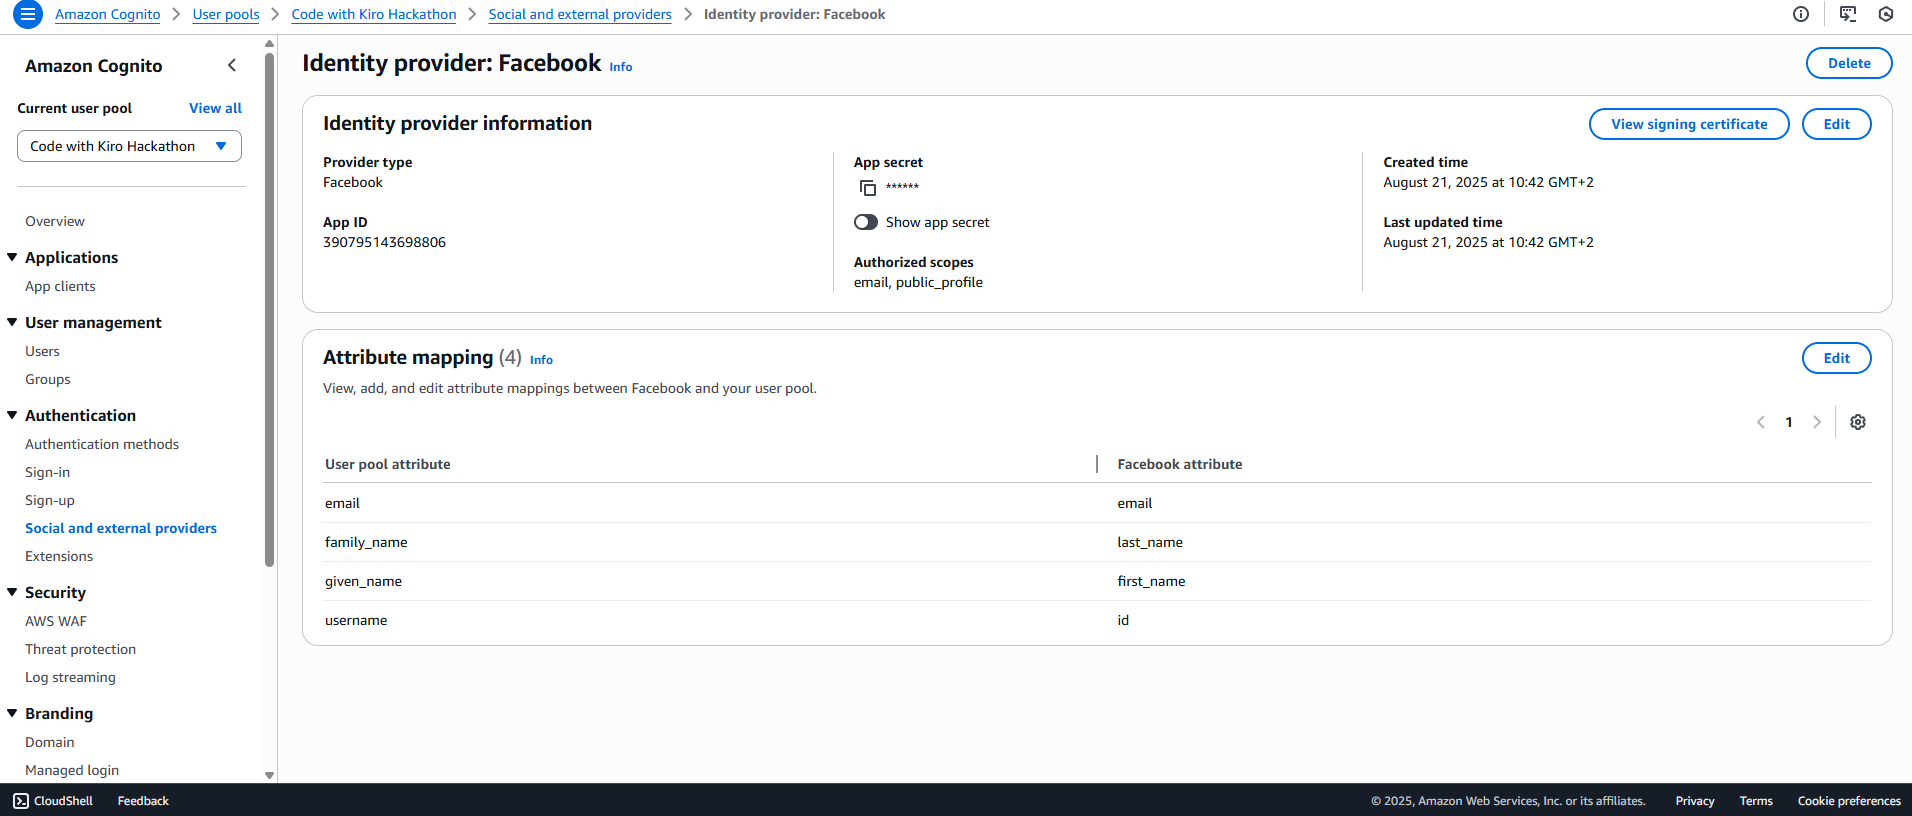Open Sign-up settings
Image resolution: width=1912 pixels, height=816 pixels.
coord(50,500)
